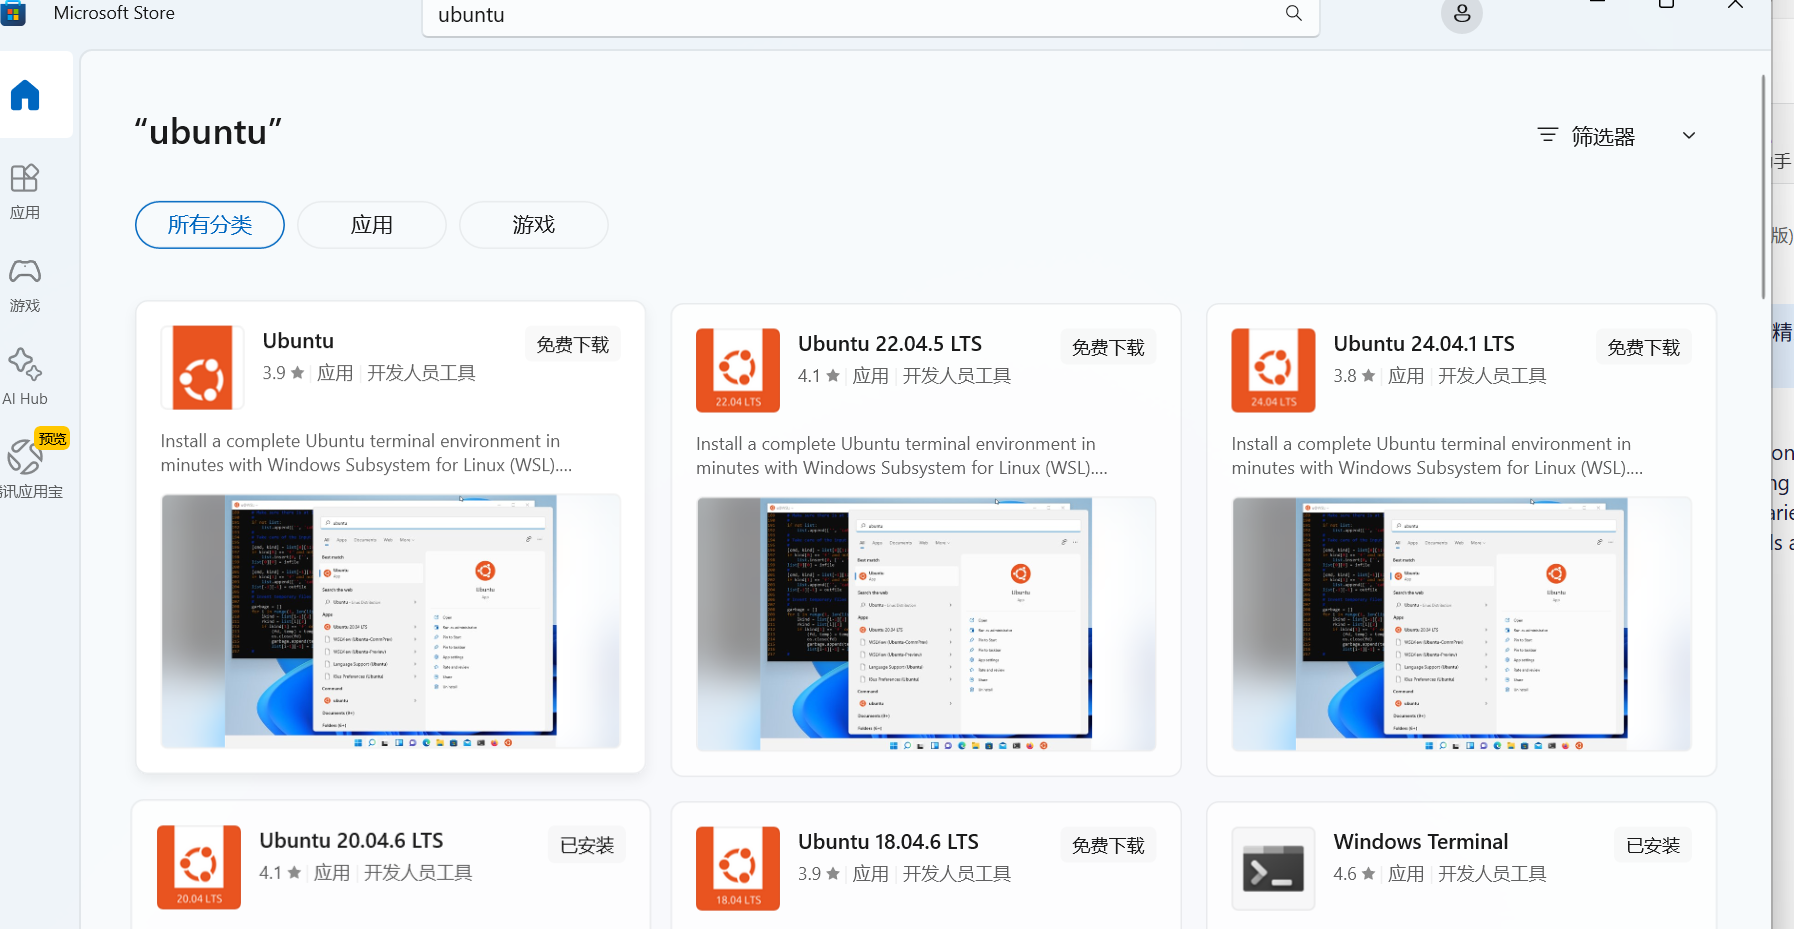
Task: Click the Microsoft Store logo icon
Action: coord(13,14)
